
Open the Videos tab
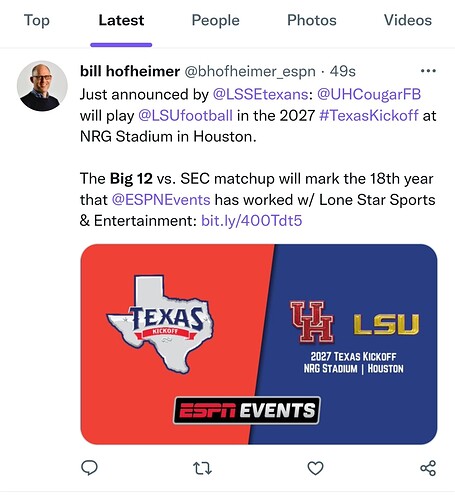click(408, 20)
